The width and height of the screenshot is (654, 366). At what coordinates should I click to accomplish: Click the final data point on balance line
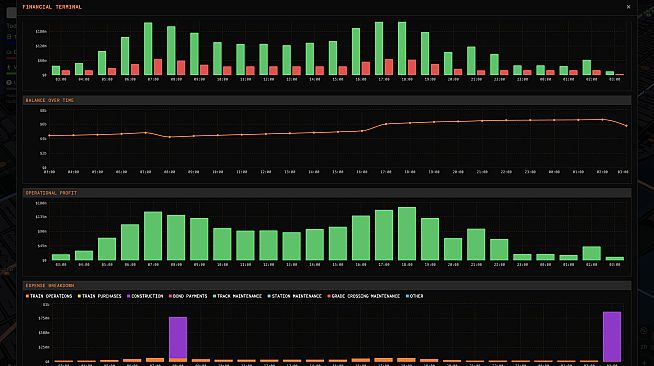pos(626,125)
